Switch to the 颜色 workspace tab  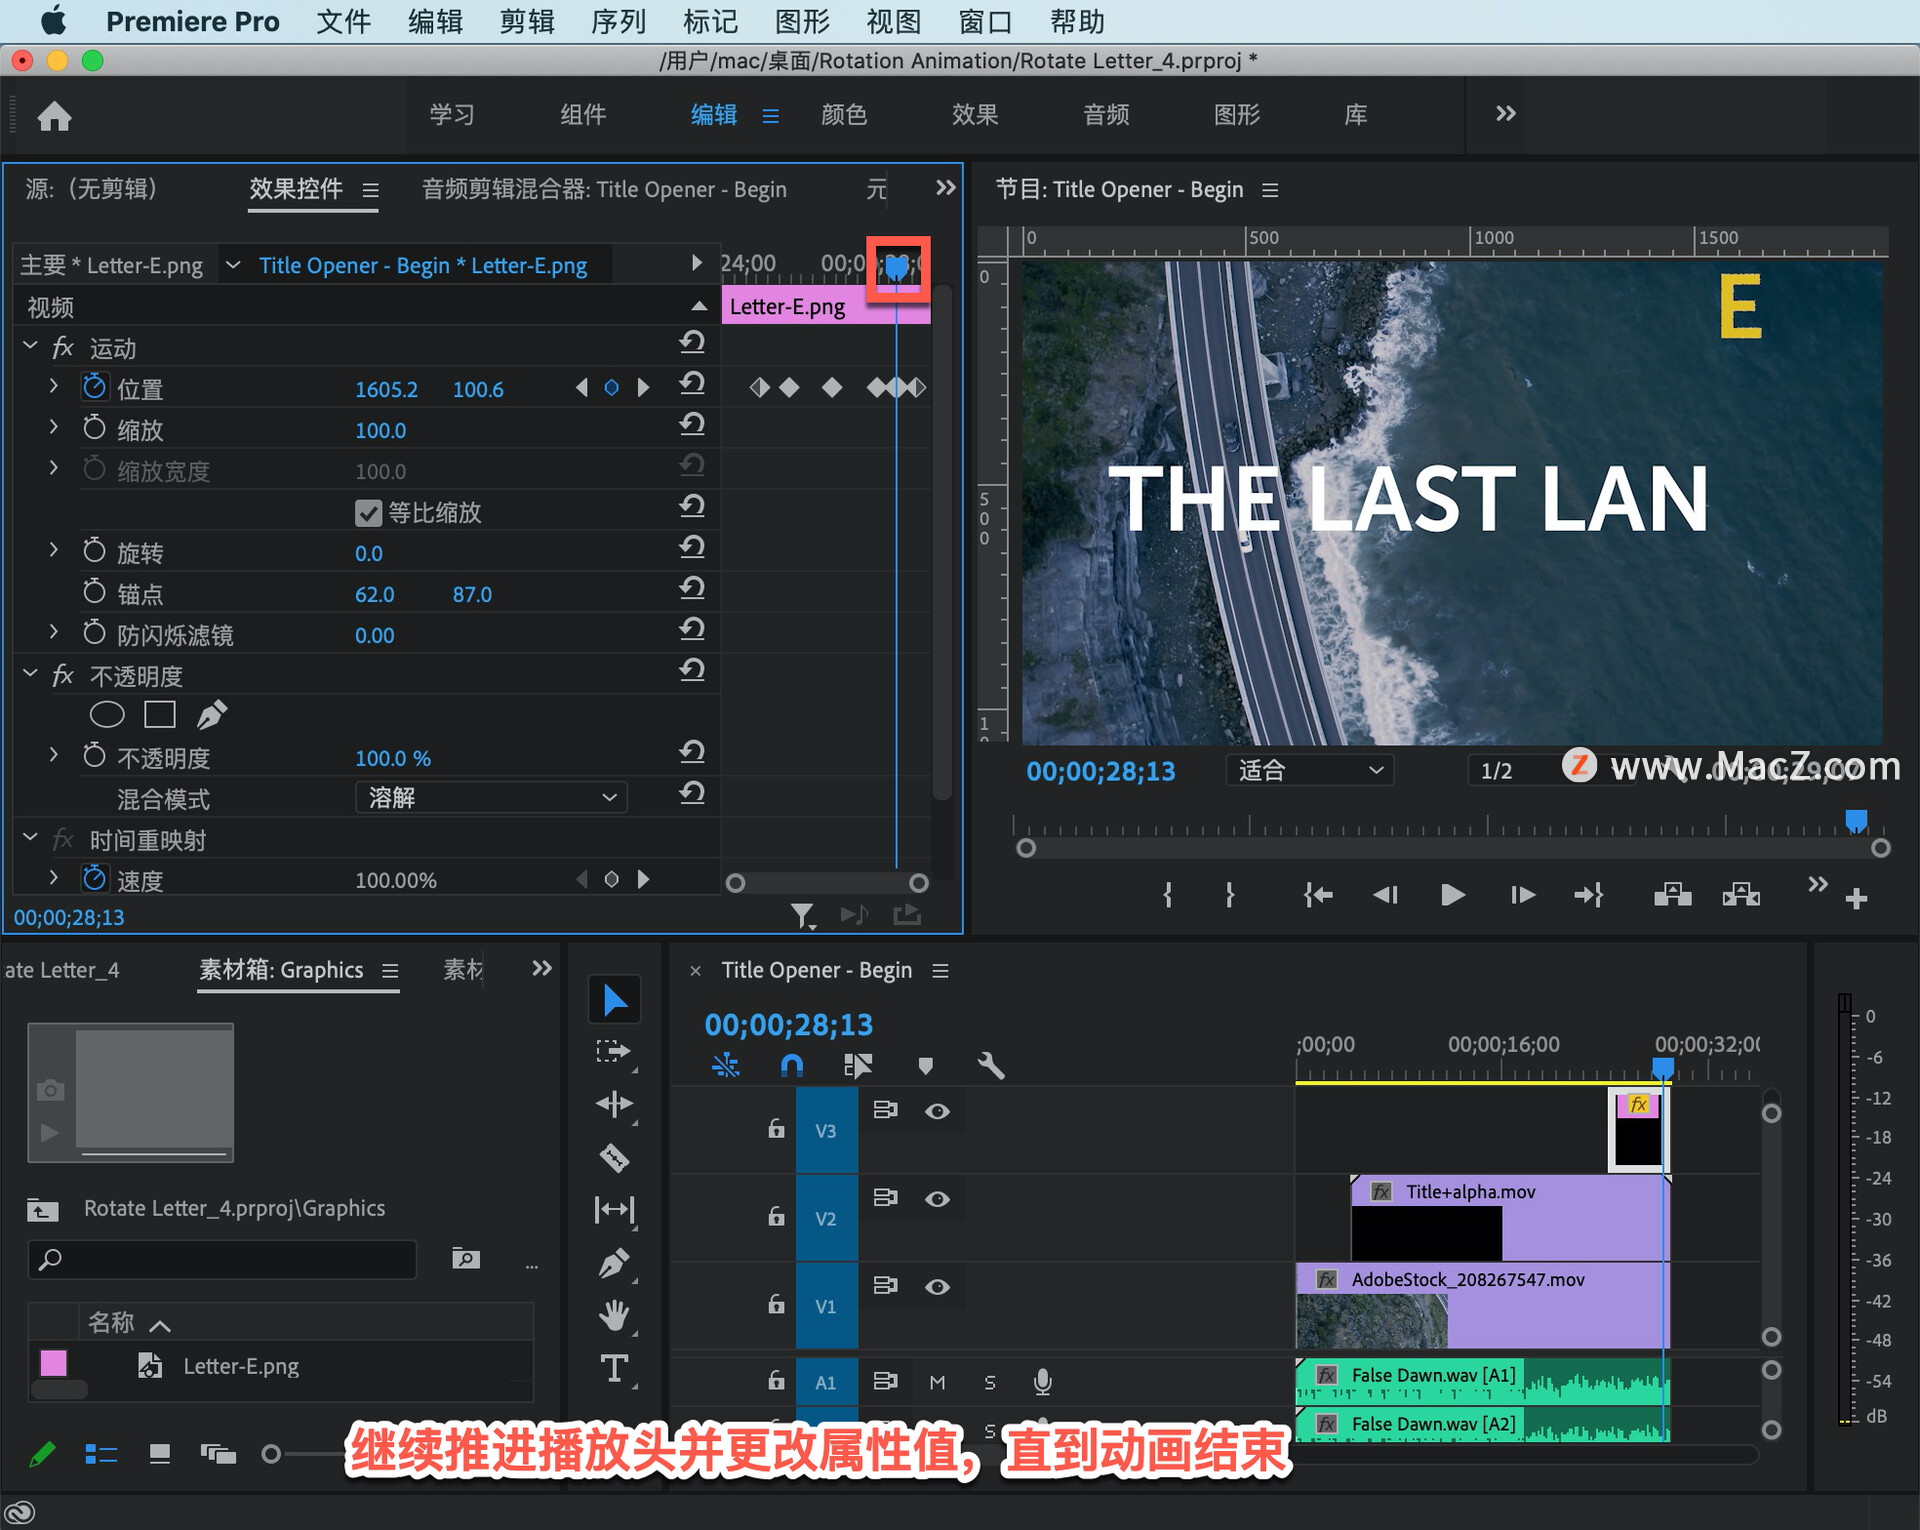[843, 115]
